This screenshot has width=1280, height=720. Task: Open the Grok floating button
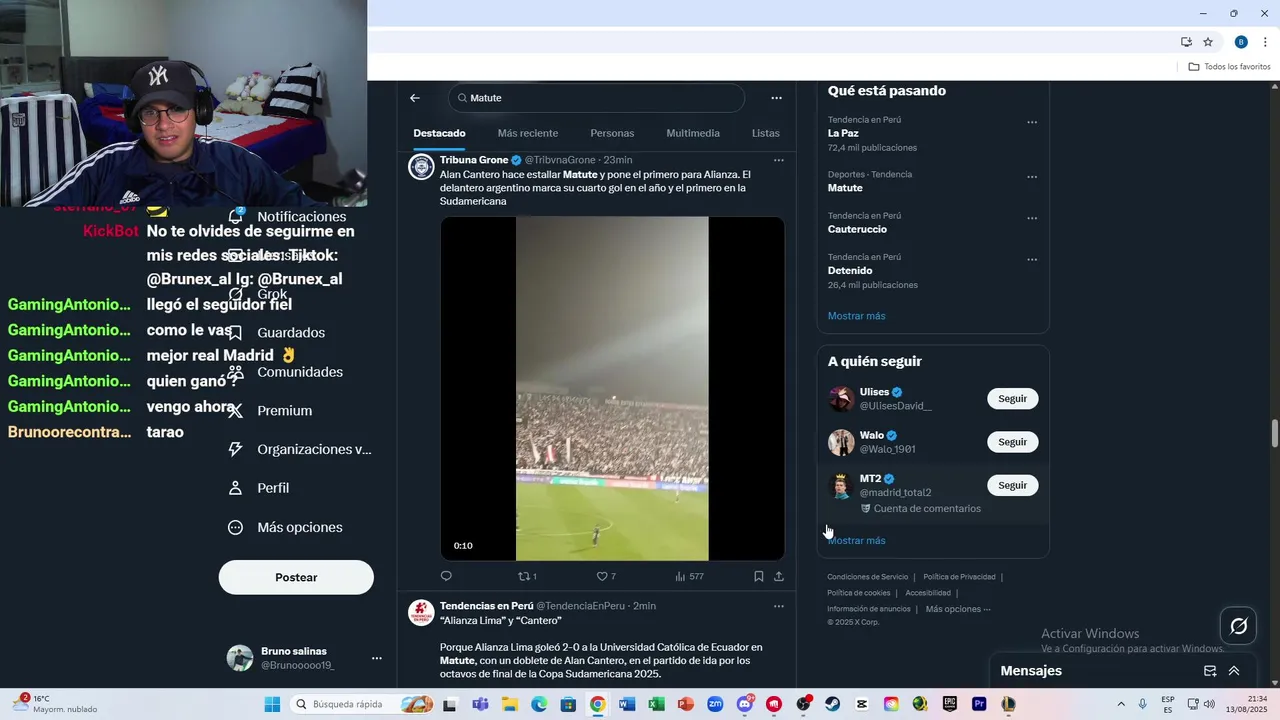coord(1238,626)
